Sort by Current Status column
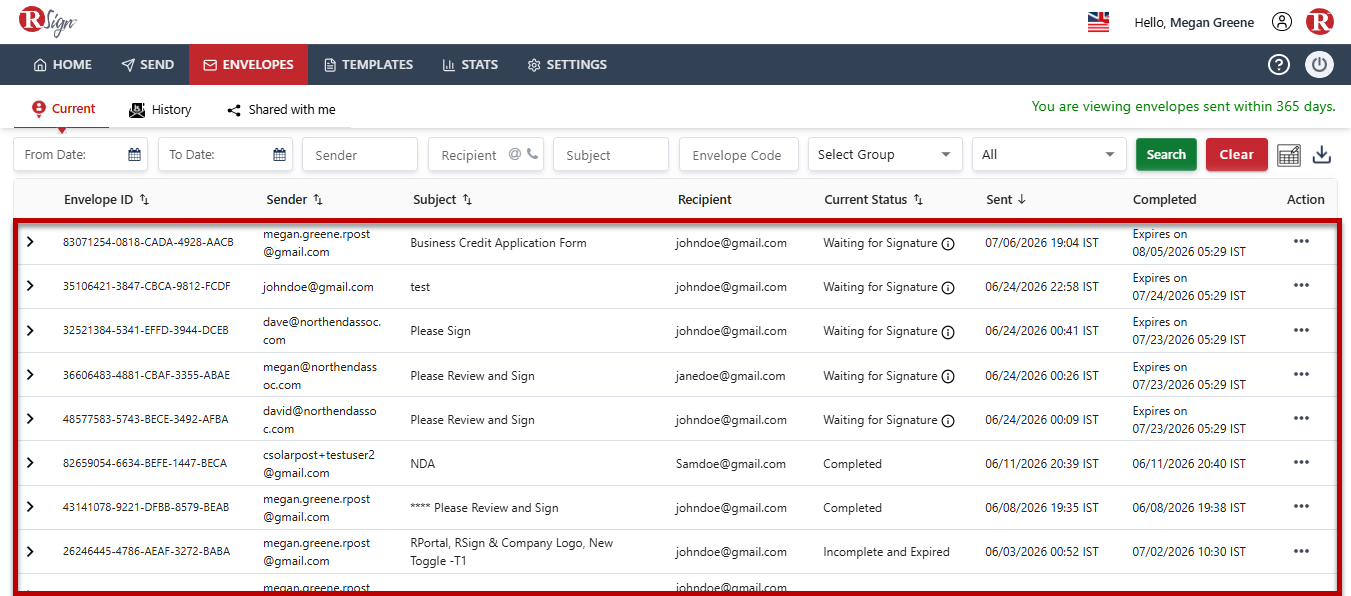The image size is (1351, 596). click(x=918, y=200)
